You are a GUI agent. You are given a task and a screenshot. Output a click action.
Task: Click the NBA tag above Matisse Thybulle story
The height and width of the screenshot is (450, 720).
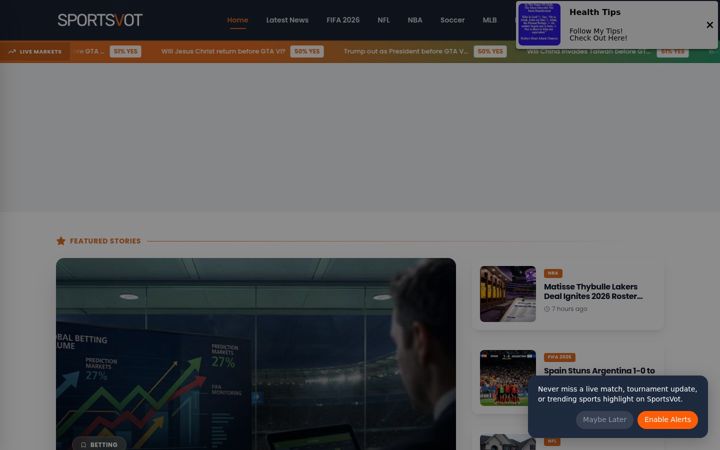[553, 273]
